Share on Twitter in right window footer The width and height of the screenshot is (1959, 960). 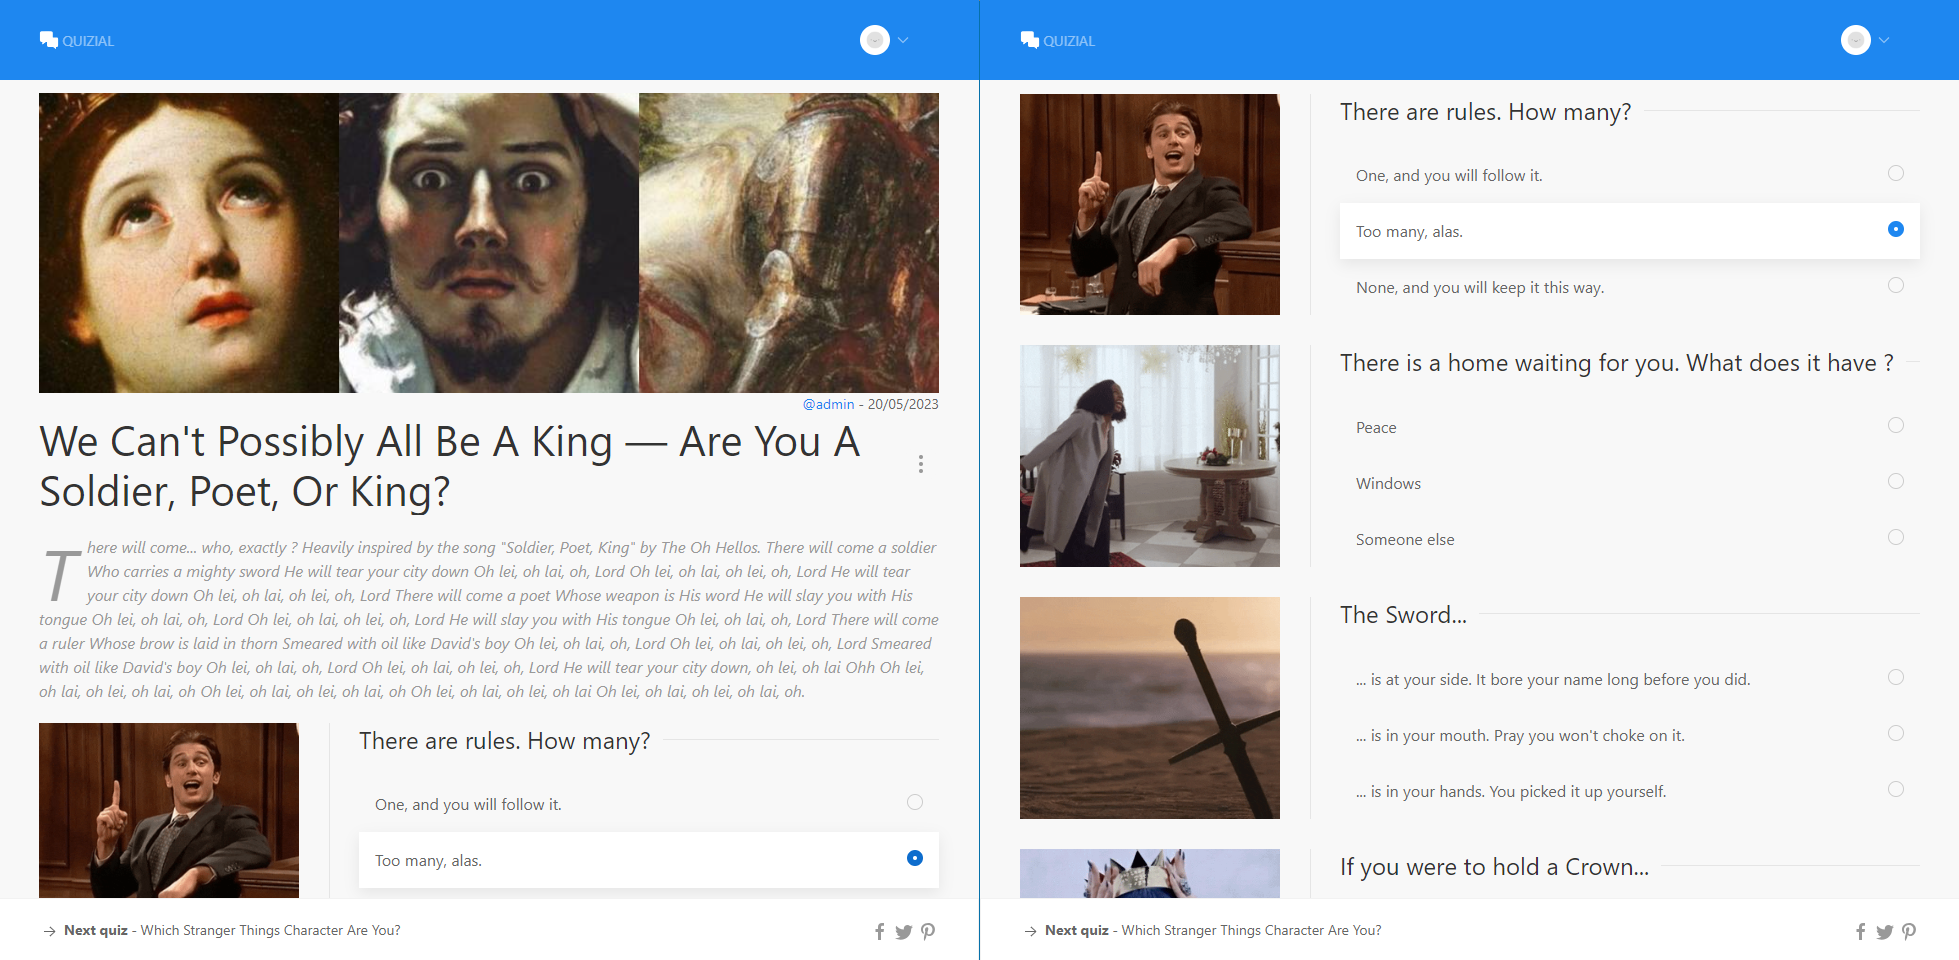[x=1885, y=931]
